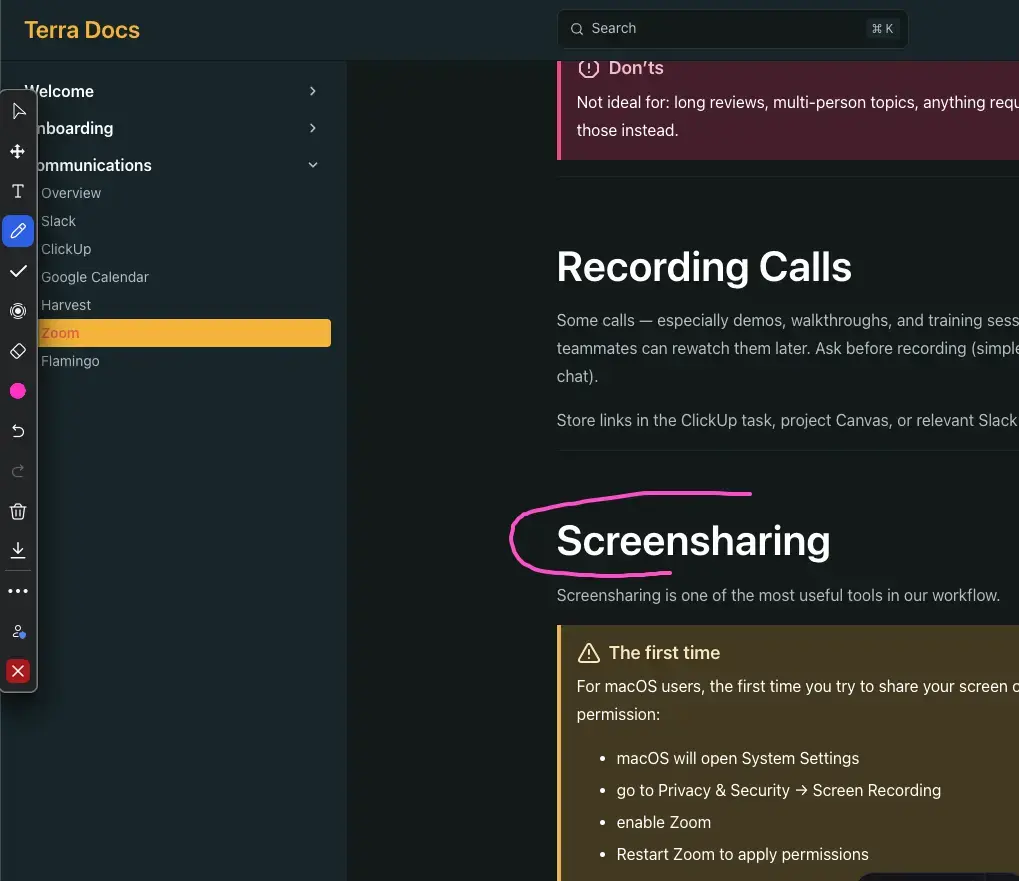Open the Google Calendar page
The height and width of the screenshot is (881, 1019).
tap(95, 277)
